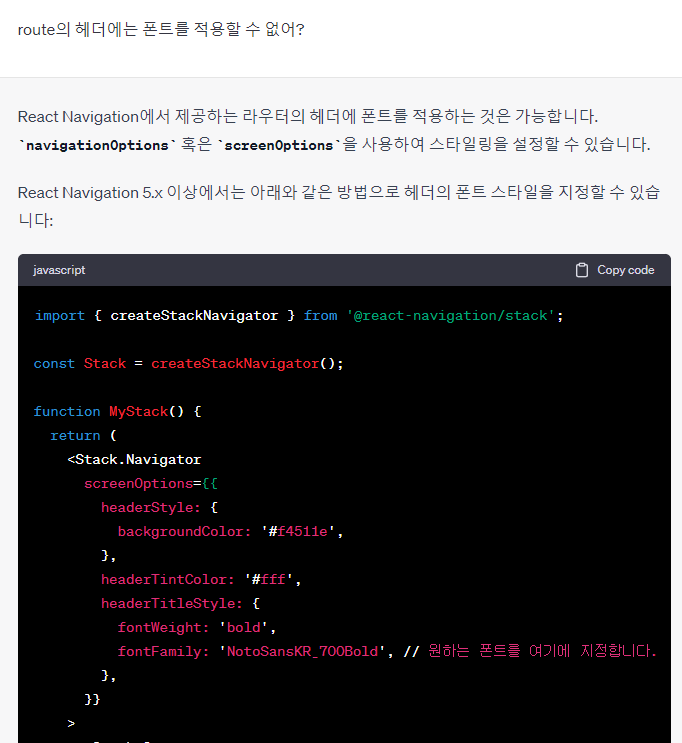Click the Korean comment after fontFamily line
The height and width of the screenshot is (743, 682).
[530, 651]
